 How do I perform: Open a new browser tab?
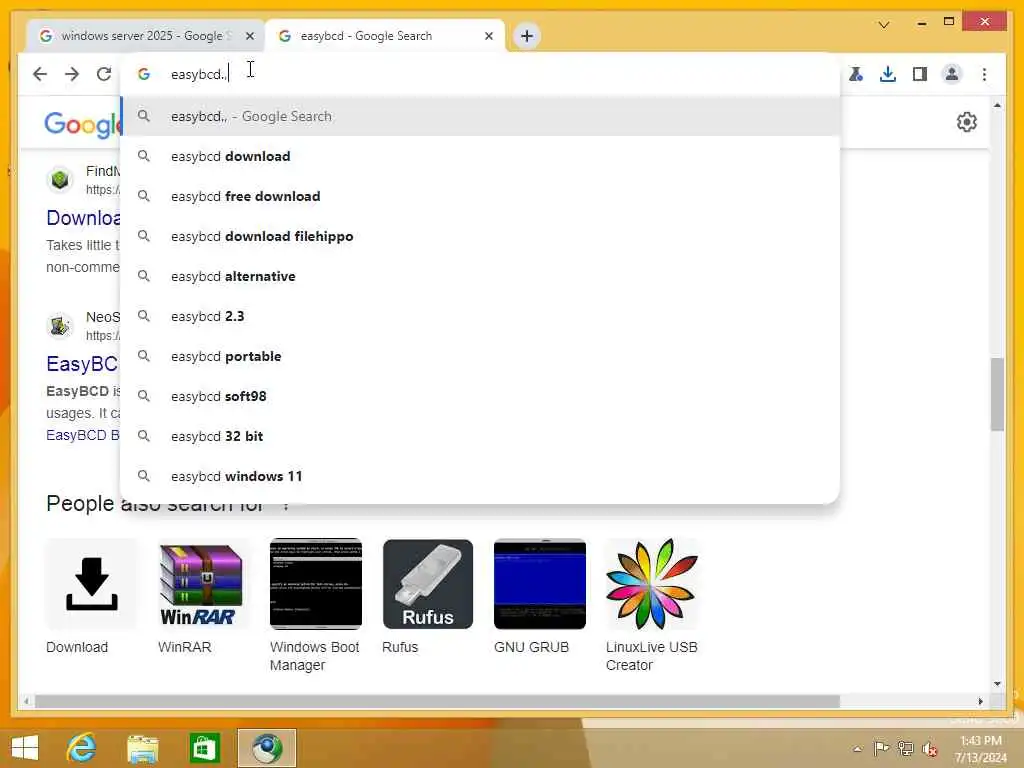[x=527, y=36]
